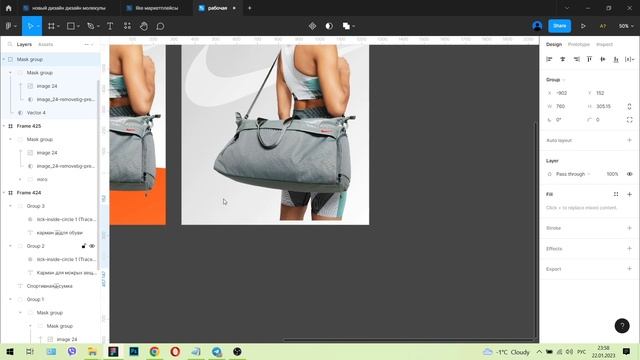The height and width of the screenshot is (360, 640).
Task: Open the zoom level 50% dropdown
Action: point(626,26)
